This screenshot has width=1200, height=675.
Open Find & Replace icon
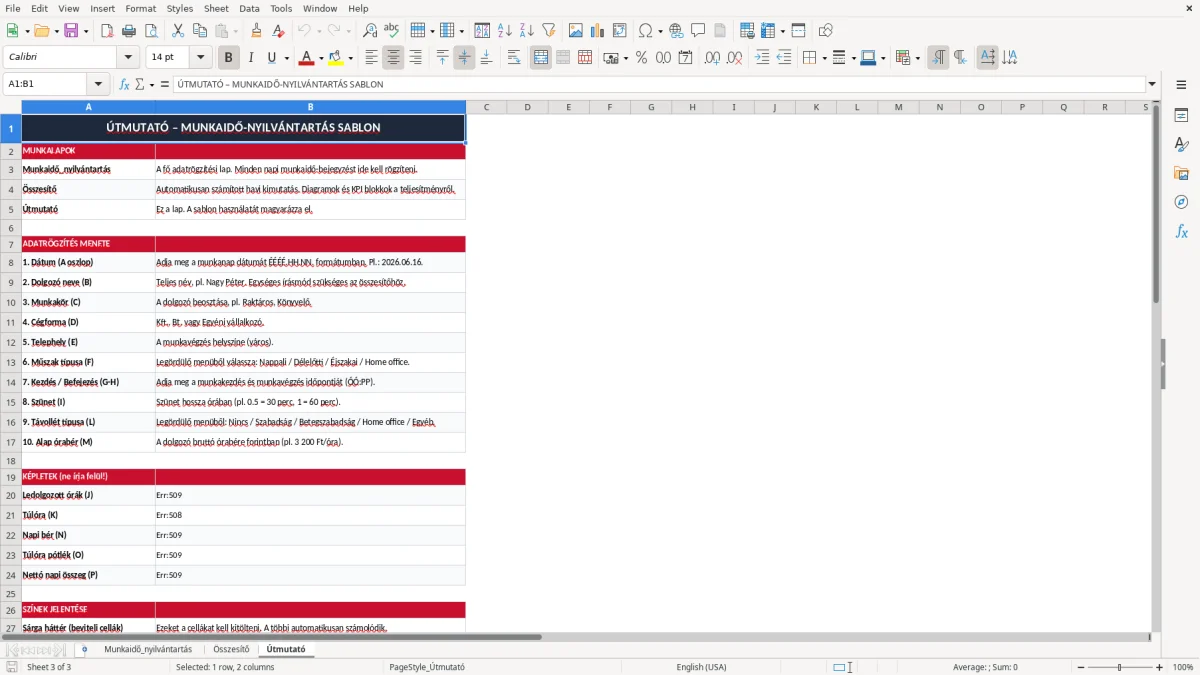click(x=370, y=31)
